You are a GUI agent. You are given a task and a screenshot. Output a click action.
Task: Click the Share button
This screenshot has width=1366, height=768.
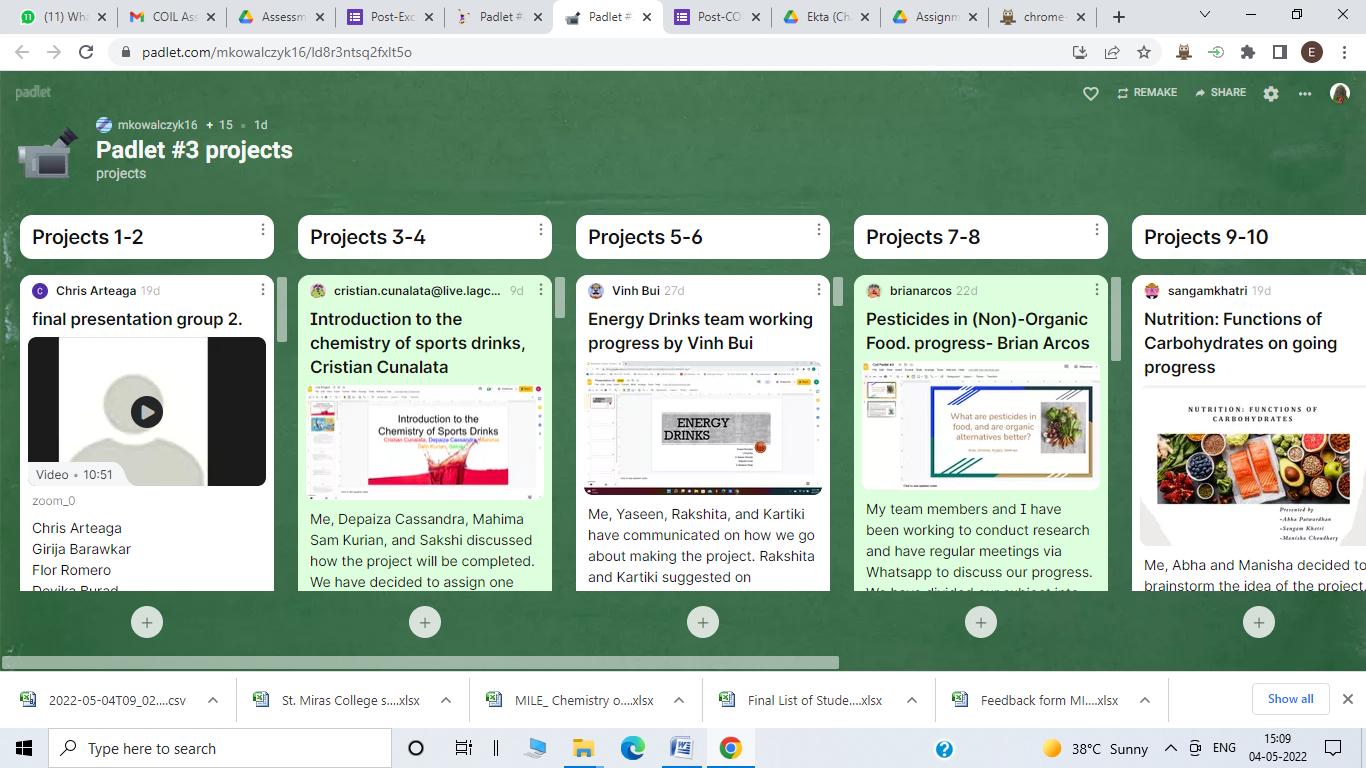point(1220,92)
